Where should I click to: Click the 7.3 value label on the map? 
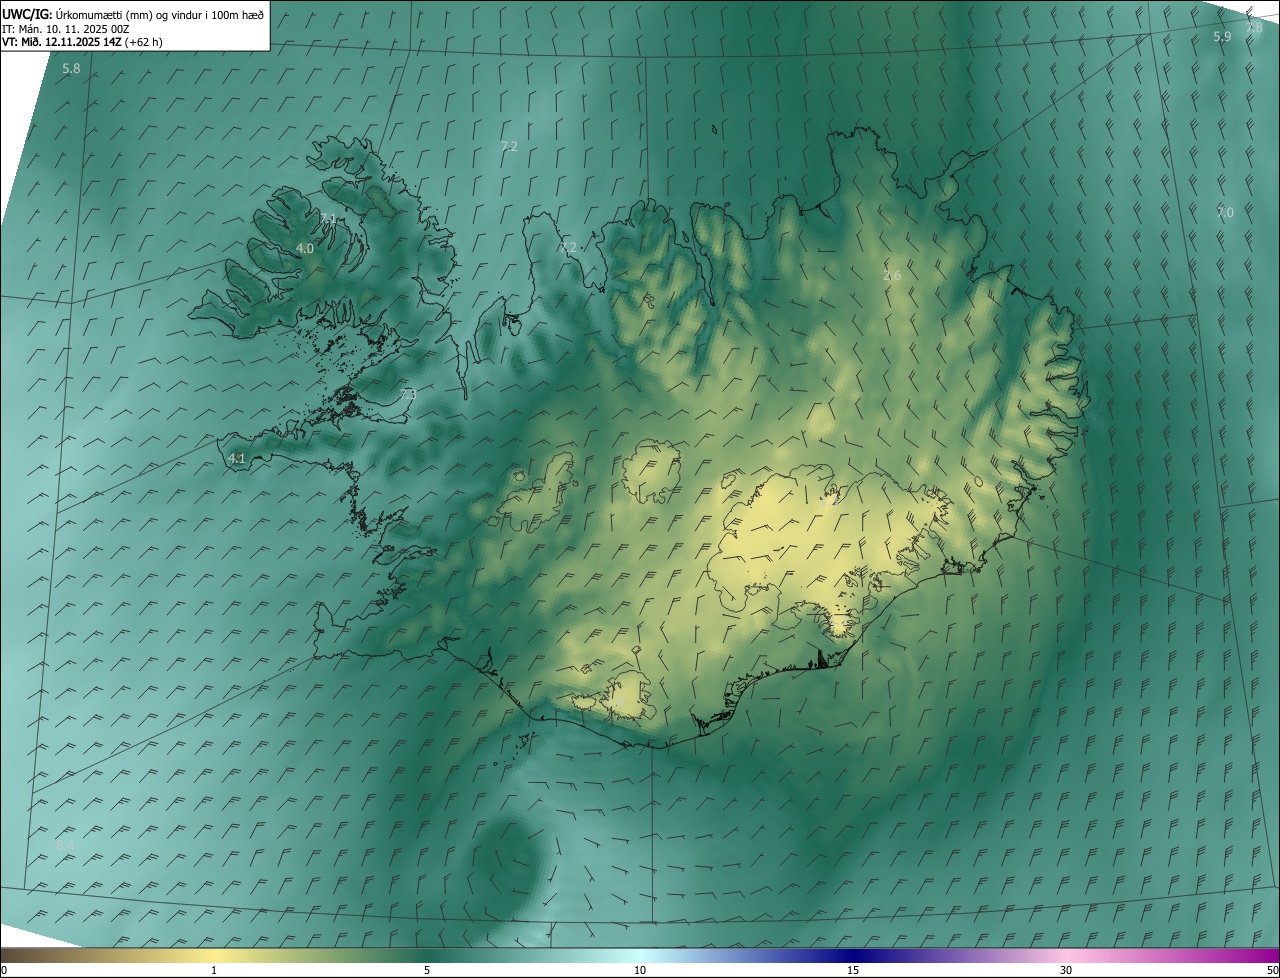(x=407, y=394)
